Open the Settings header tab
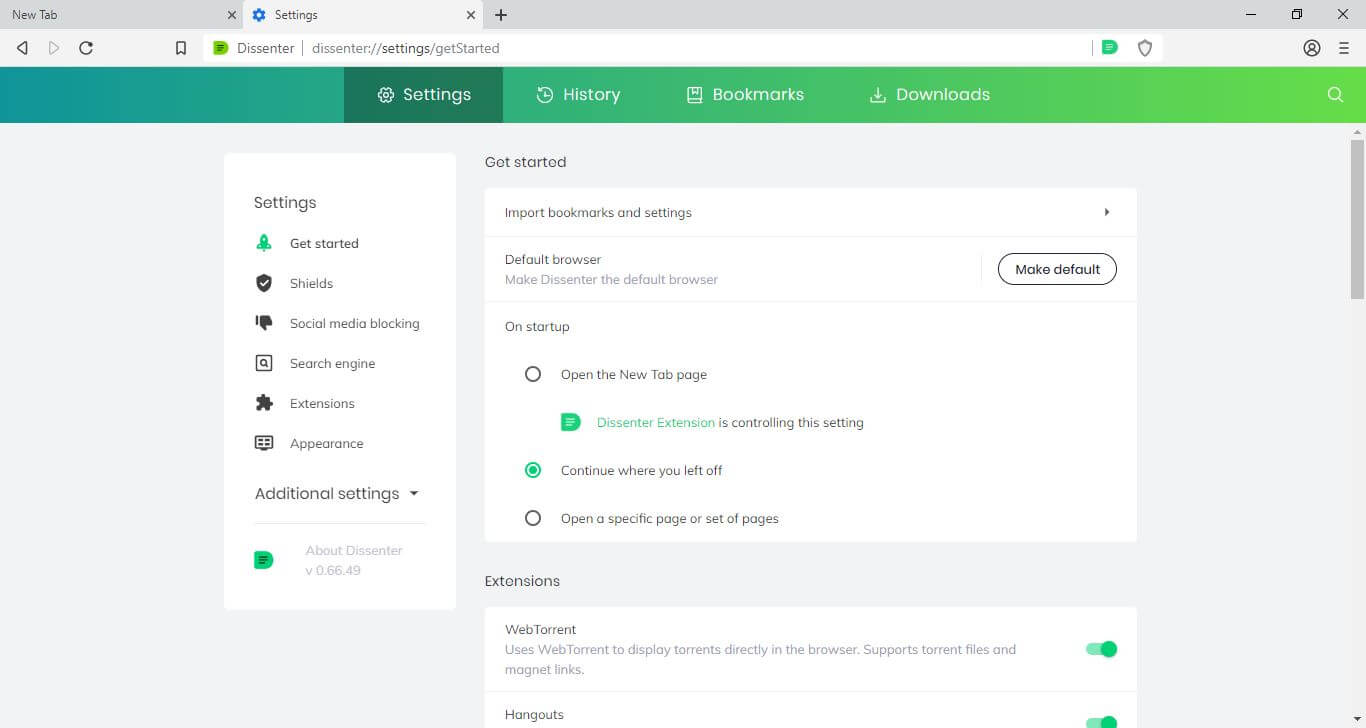This screenshot has width=1366, height=728. click(424, 95)
